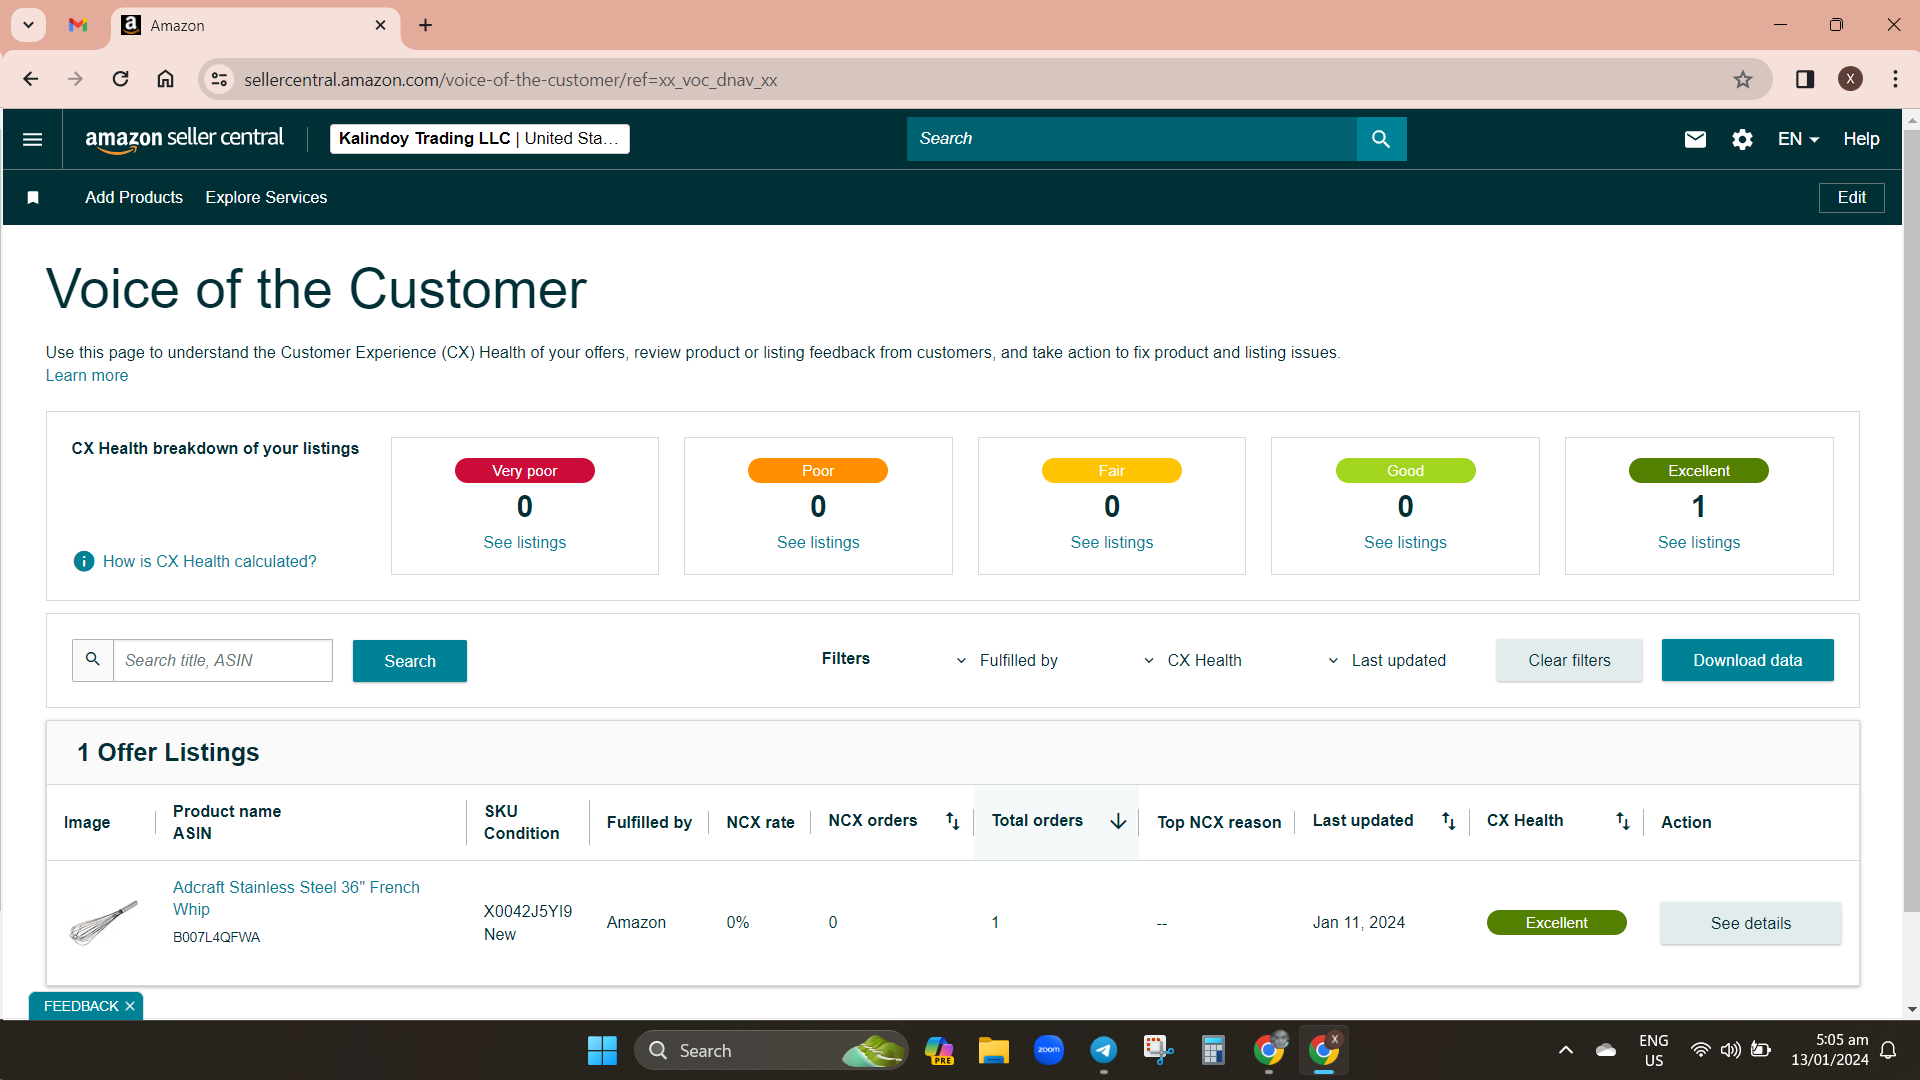Focus the Search title, ASIN field
Viewport: 1920px width, 1080px height.
pos(222,660)
